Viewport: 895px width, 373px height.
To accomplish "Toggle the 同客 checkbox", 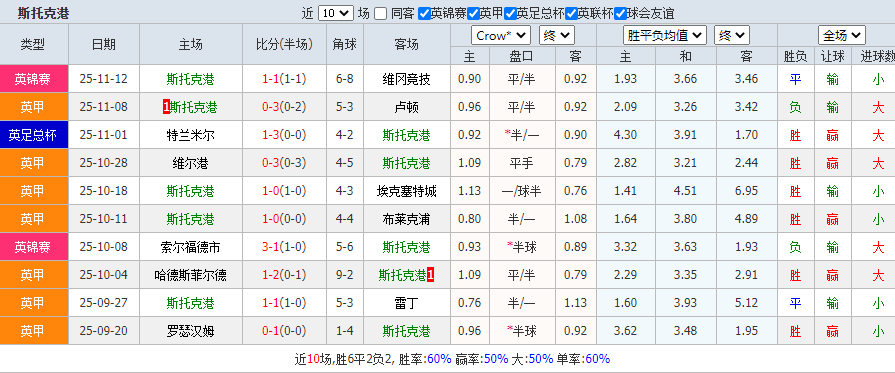I will tap(381, 14).
